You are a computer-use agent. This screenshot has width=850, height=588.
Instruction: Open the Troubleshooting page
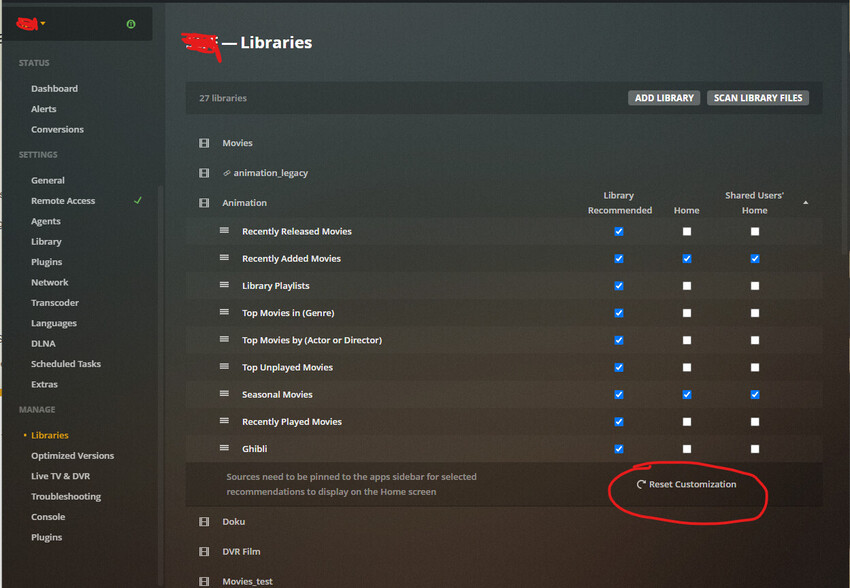pyautogui.click(x=66, y=496)
